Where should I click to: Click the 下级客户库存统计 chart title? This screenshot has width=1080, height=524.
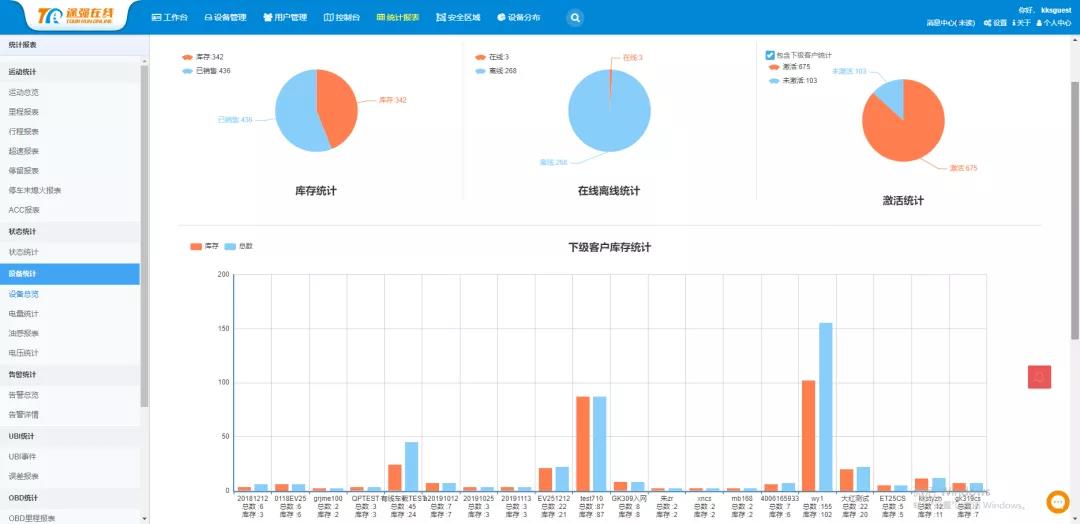coord(610,247)
